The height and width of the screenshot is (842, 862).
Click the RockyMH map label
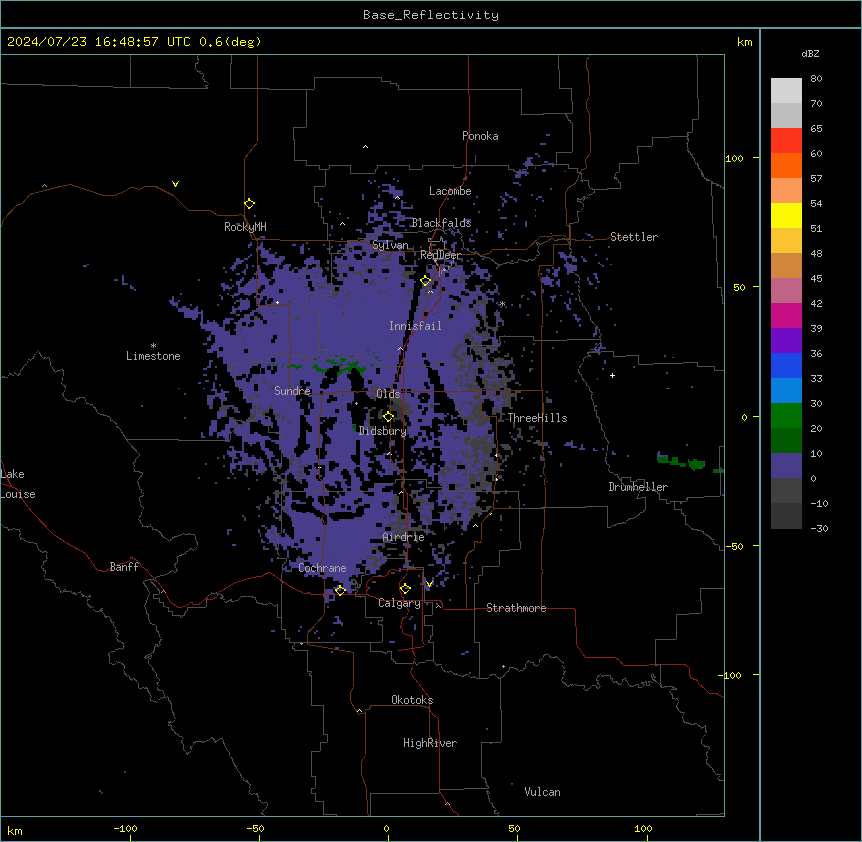coord(245,227)
